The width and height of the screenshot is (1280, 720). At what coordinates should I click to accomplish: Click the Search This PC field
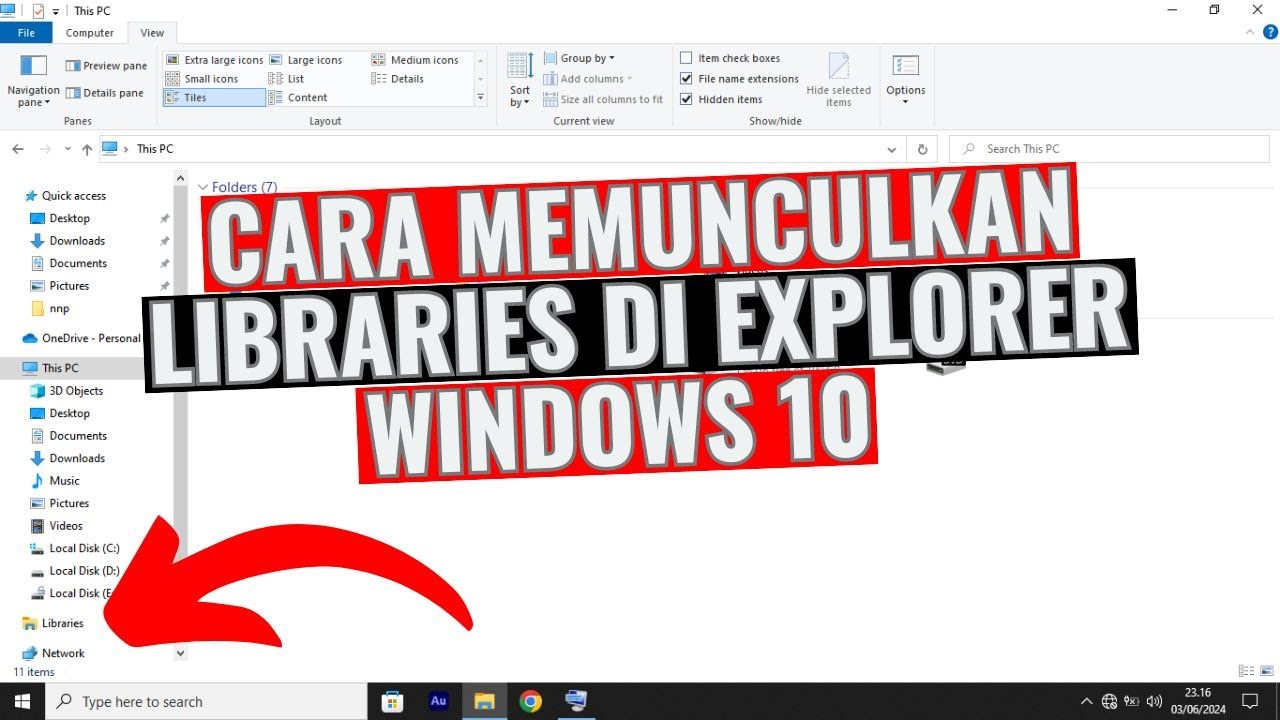click(x=1109, y=149)
